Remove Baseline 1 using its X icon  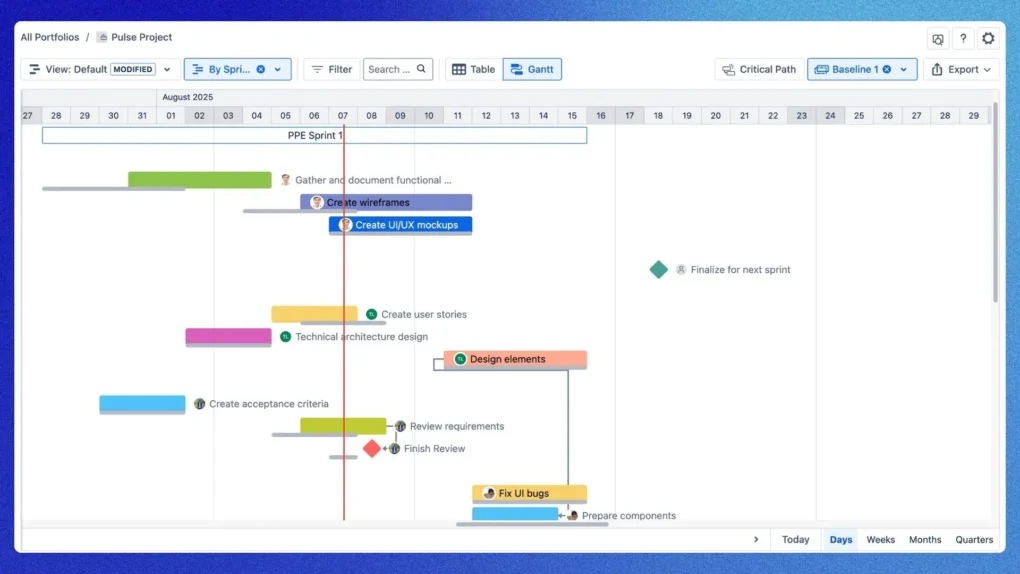(886, 69)
